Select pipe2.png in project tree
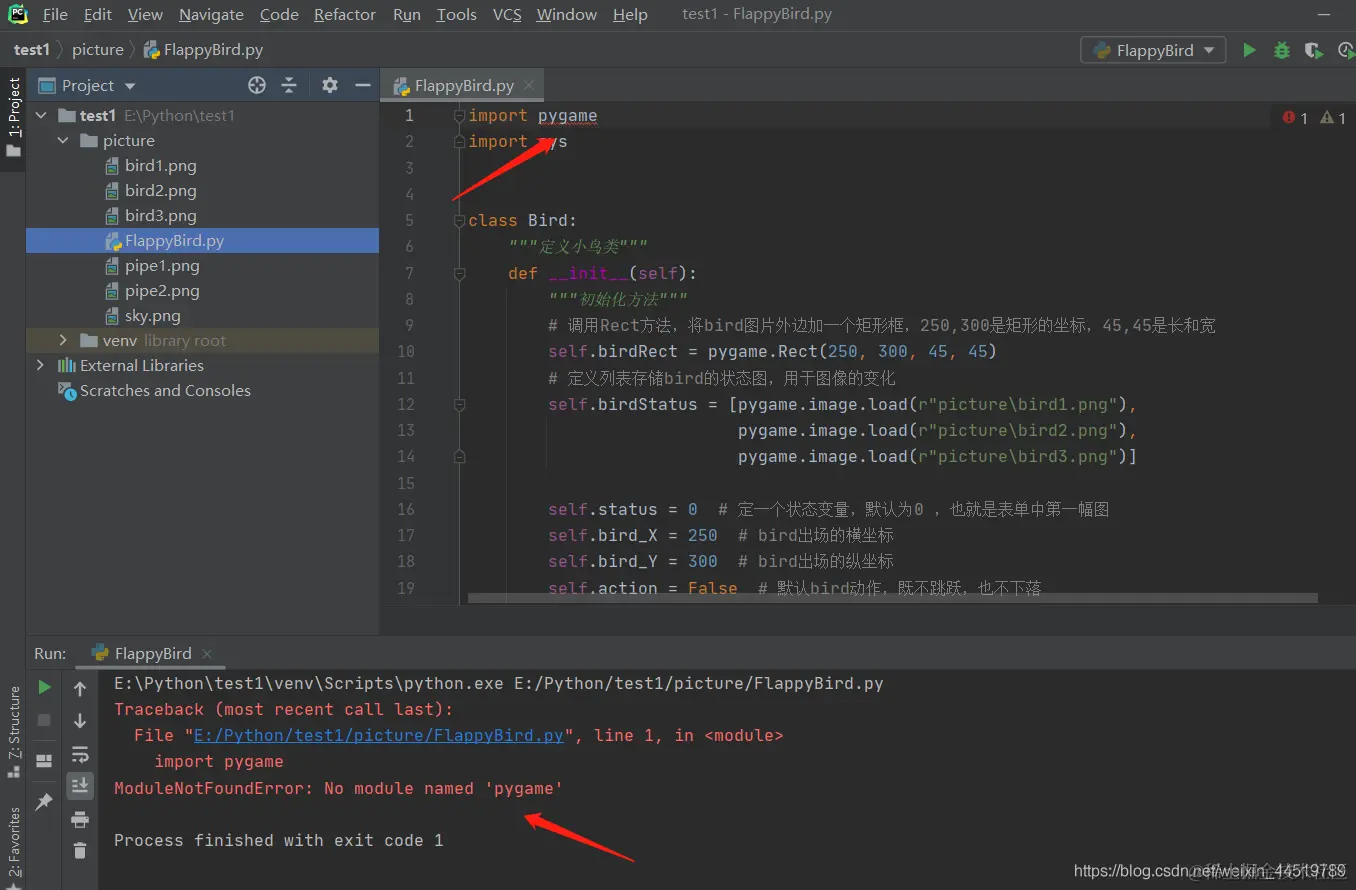The height and width of the screenshot is (890, 1356). click(162, 291)
